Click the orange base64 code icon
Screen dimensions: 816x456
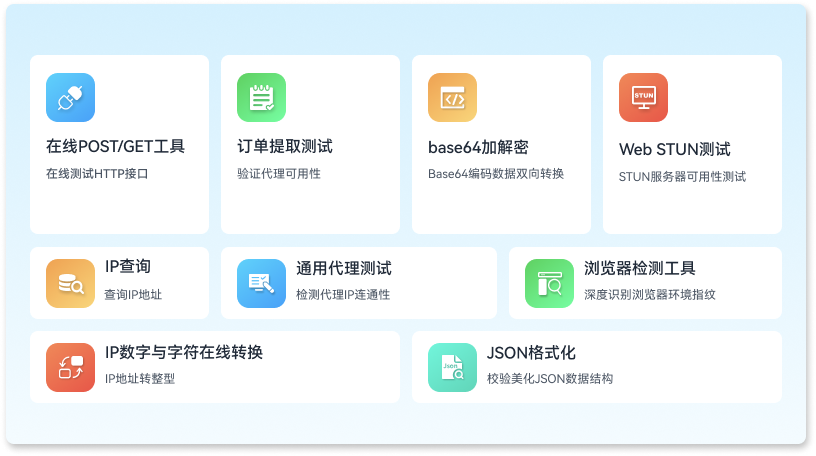tap(452, 98)
